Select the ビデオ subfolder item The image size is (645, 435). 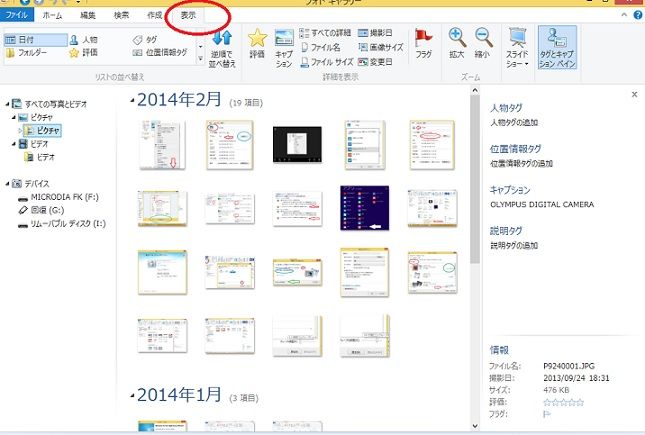coord(39,157)
